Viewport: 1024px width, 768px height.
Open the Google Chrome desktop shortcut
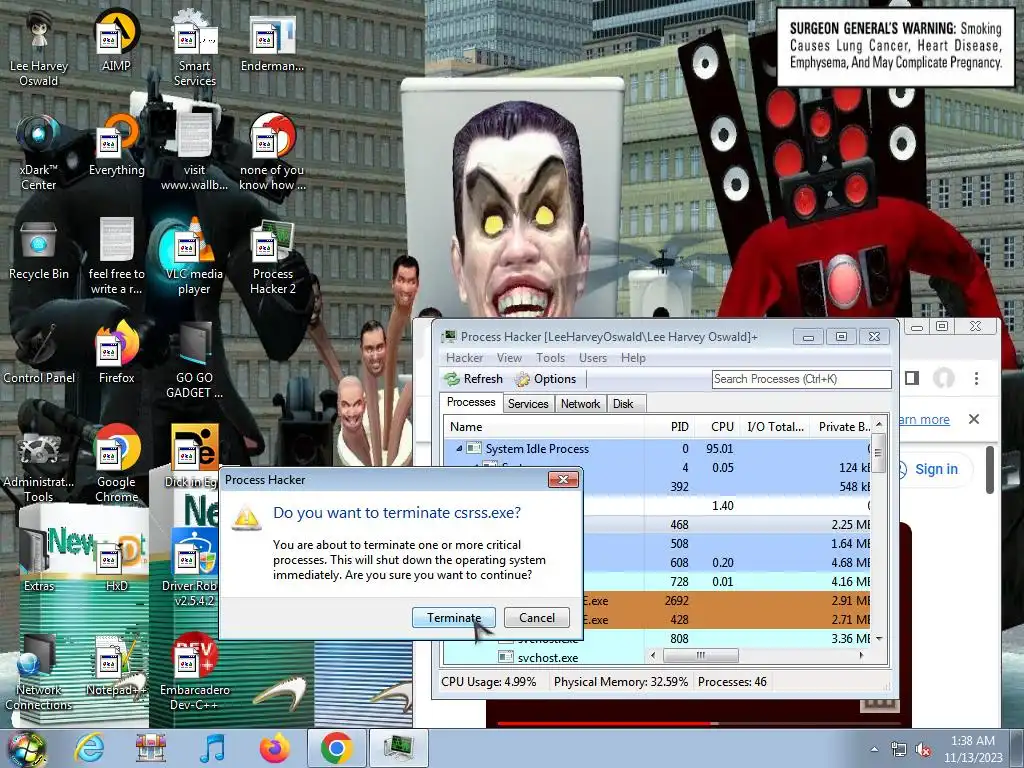[x=116, y=465]
